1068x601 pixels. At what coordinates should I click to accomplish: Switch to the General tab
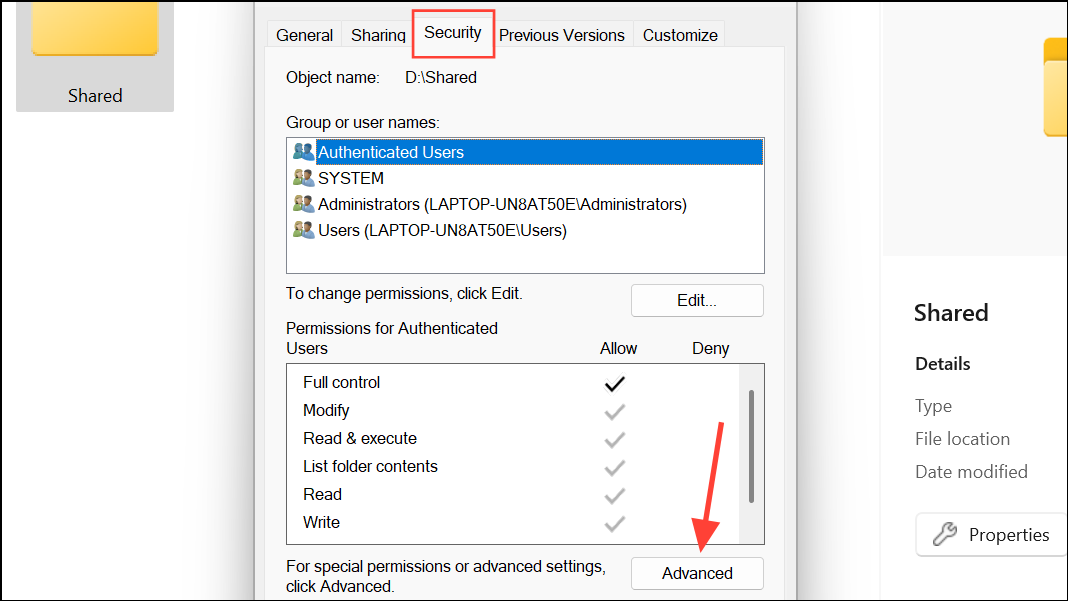click(x=304, y=35)
